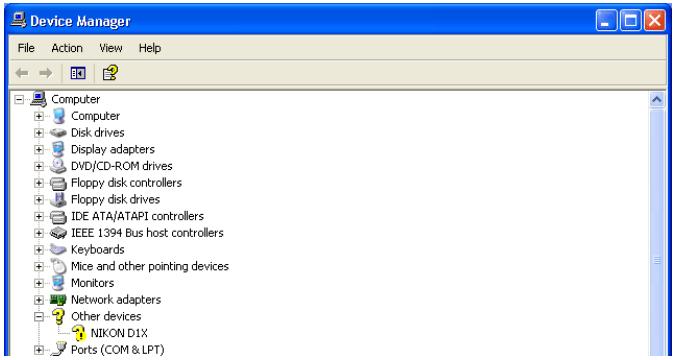Screen dimensions: 676x360
Task: Expand Mice and other pointing devices
Action: coord(39,266)
